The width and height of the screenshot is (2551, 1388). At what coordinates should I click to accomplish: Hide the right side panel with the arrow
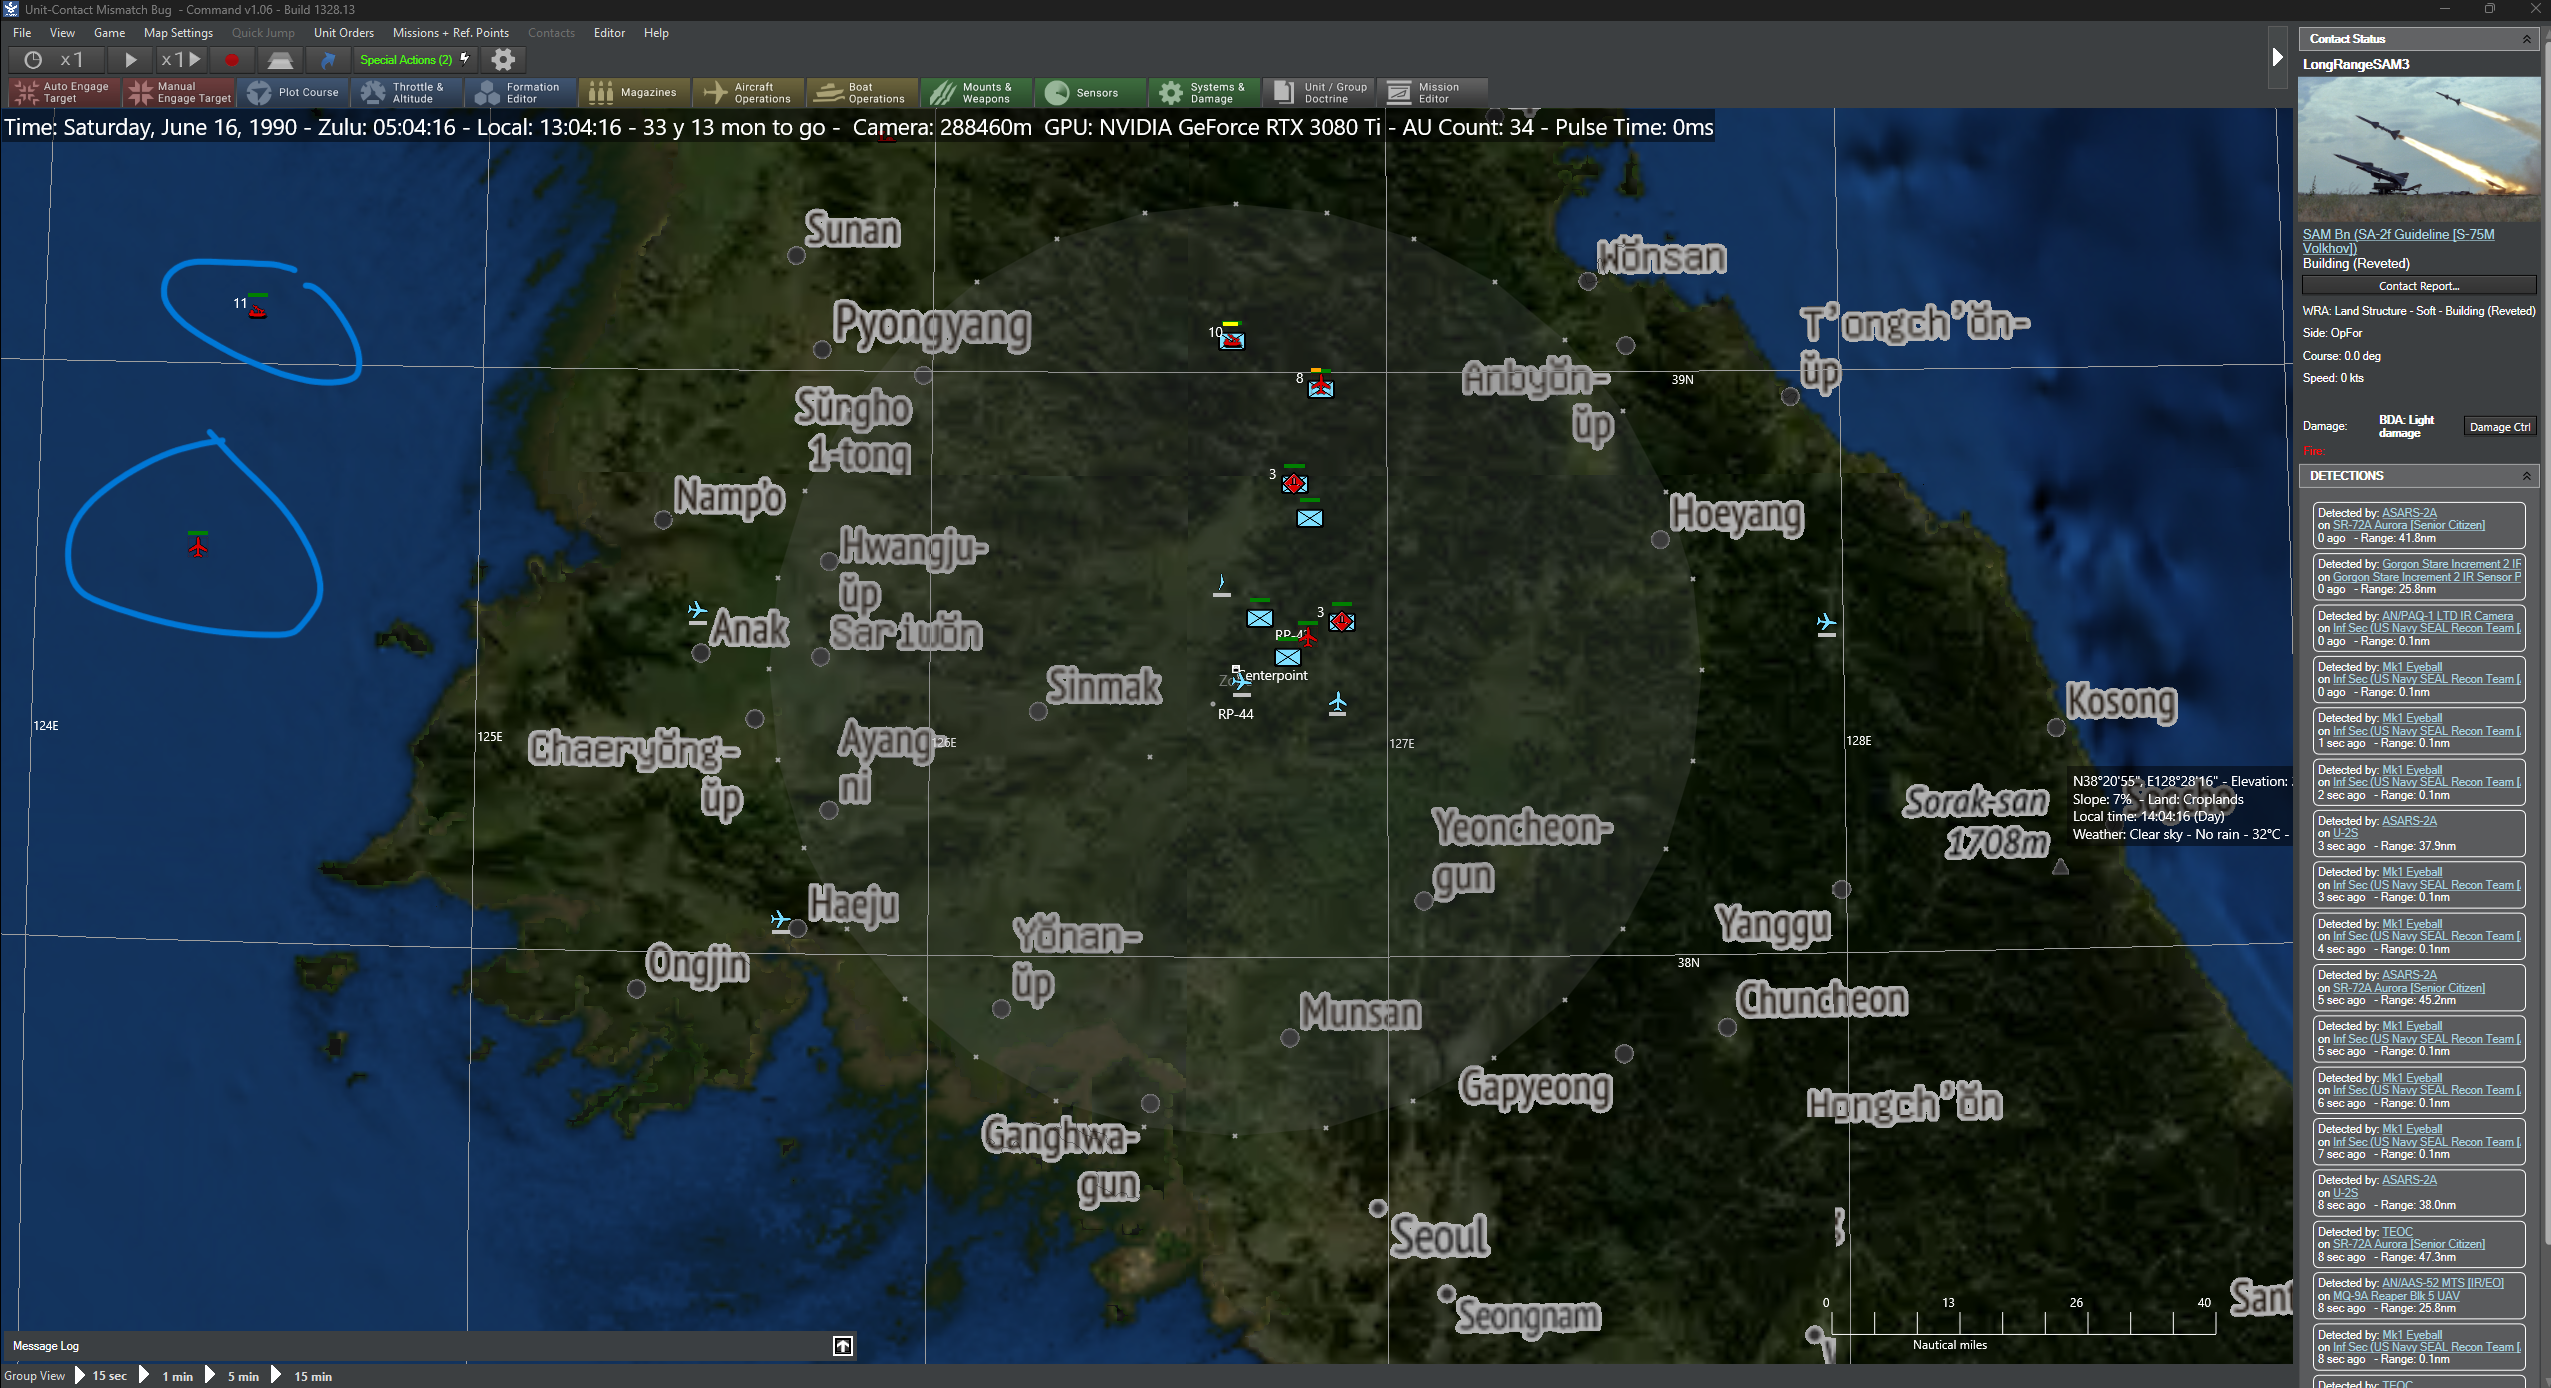(2277, 57)
